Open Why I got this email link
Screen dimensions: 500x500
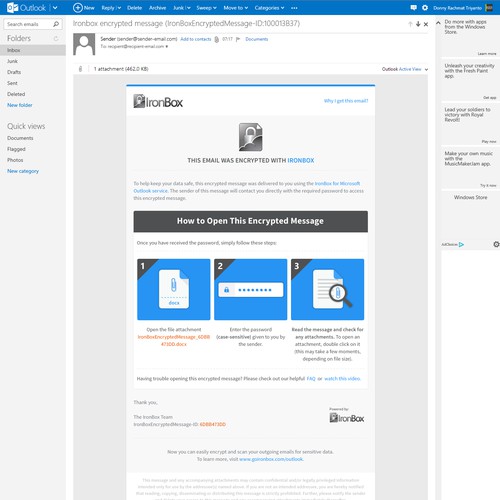pyautogui.click(x=346, y=101)
